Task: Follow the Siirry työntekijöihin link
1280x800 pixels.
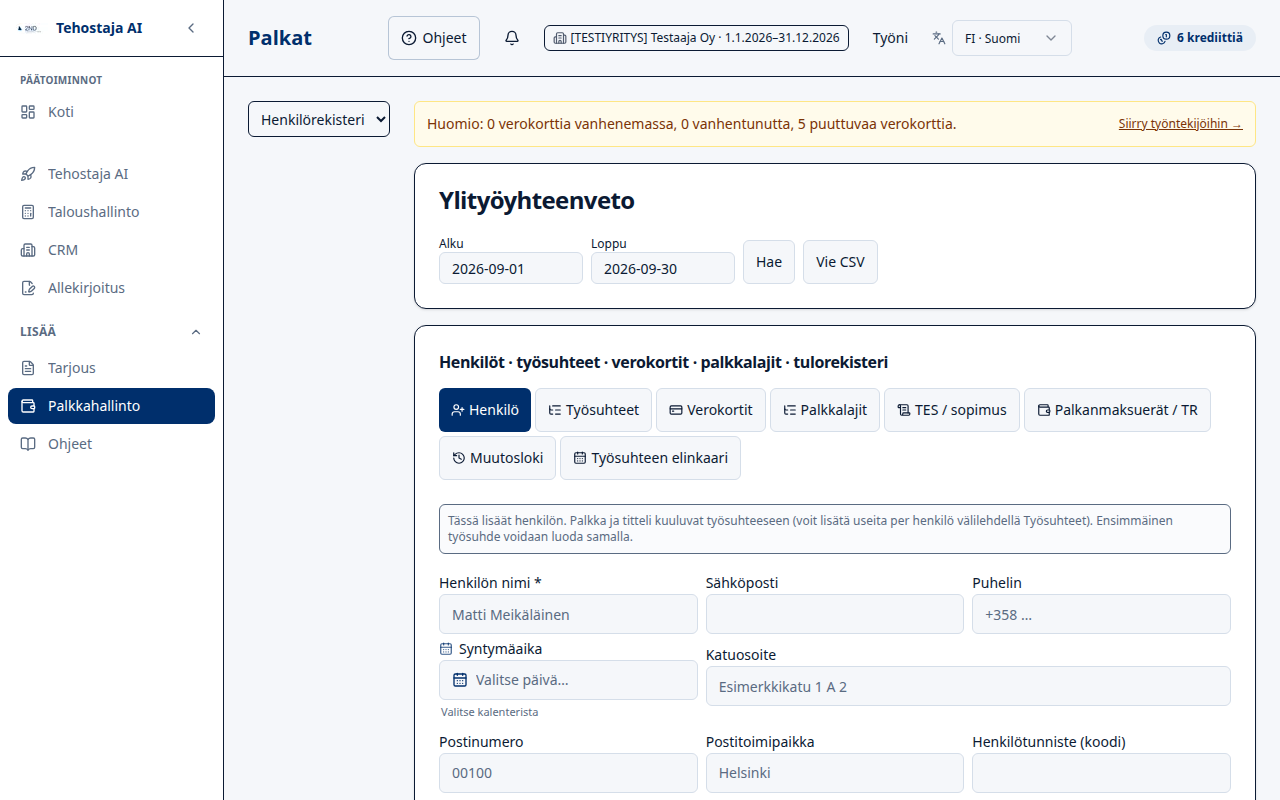Action: [x=1180, y=124]
